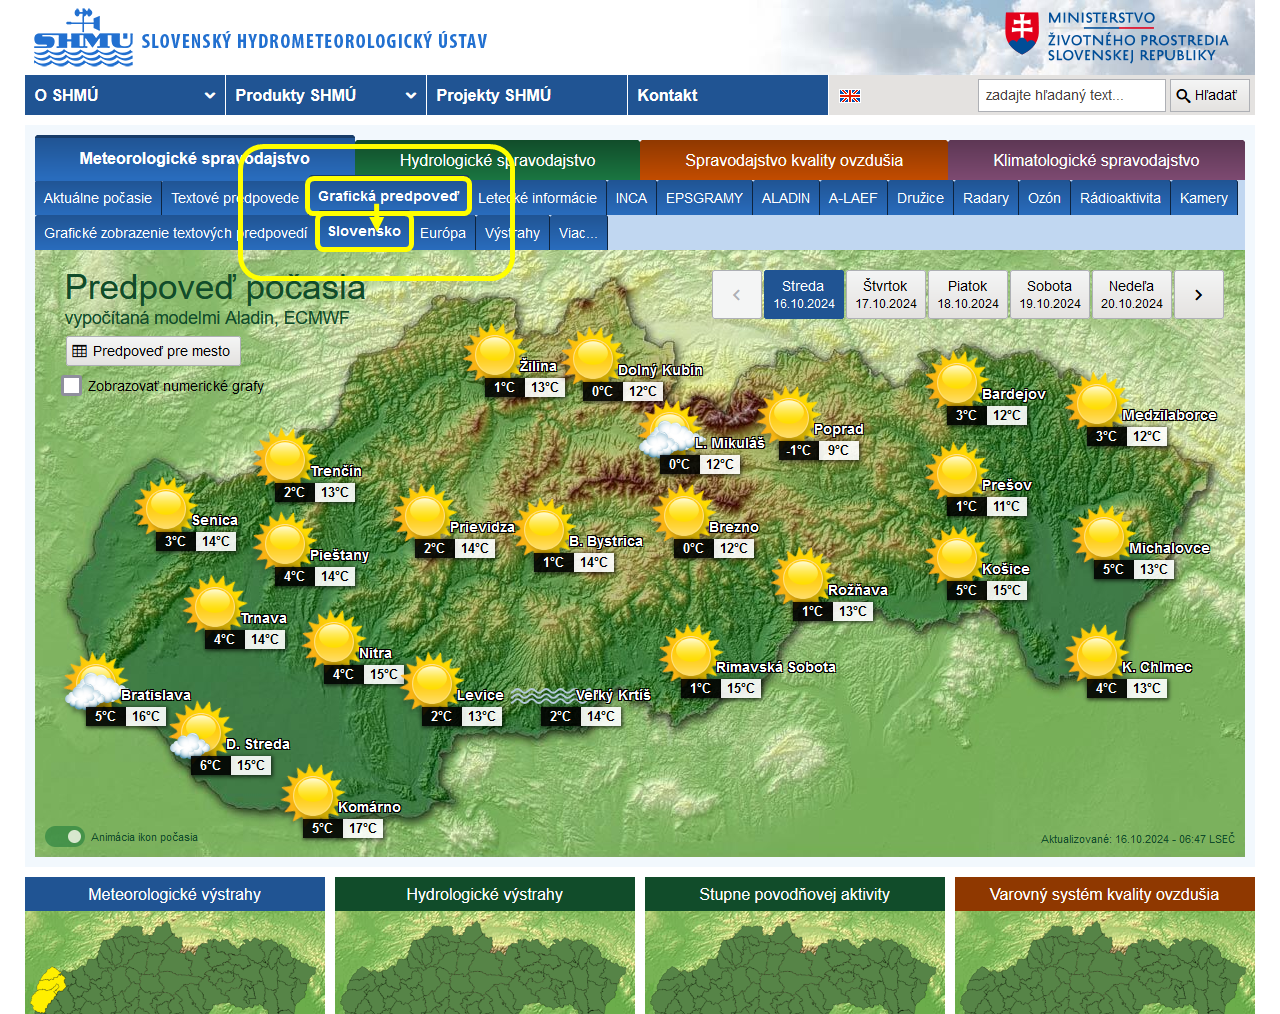Click the sun icon over Žilina
The image size is (1280, 1014).
(493, 352)
